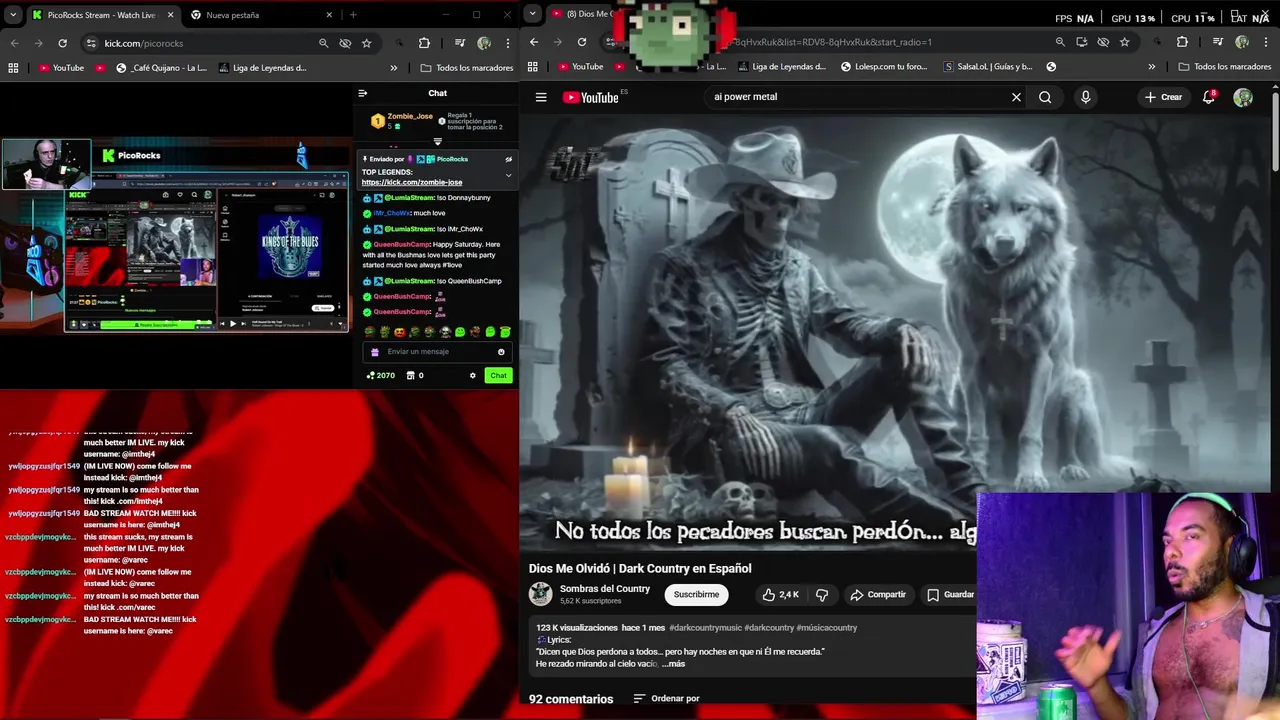Reload the Kick browser page
Screen dimensions: 1280x720
tap(62, 43)
